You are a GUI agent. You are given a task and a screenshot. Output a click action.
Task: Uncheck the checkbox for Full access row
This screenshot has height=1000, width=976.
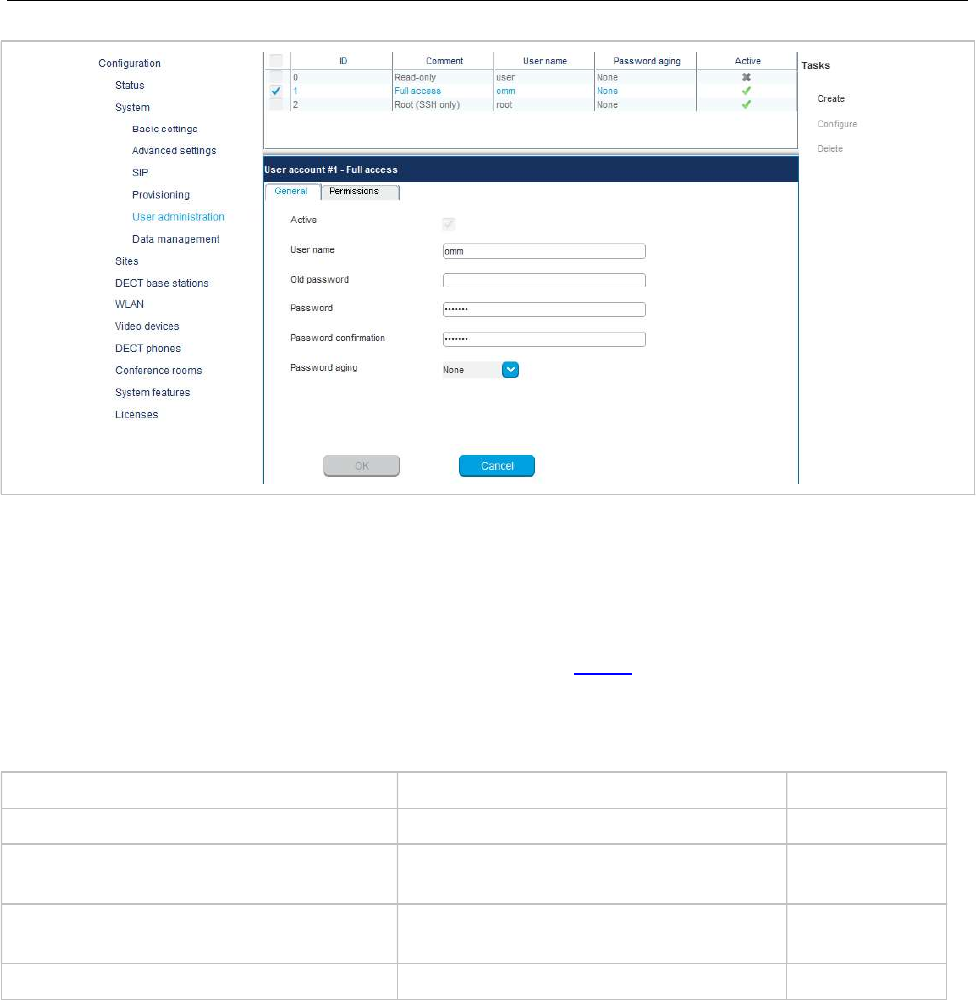coord(276,91)
